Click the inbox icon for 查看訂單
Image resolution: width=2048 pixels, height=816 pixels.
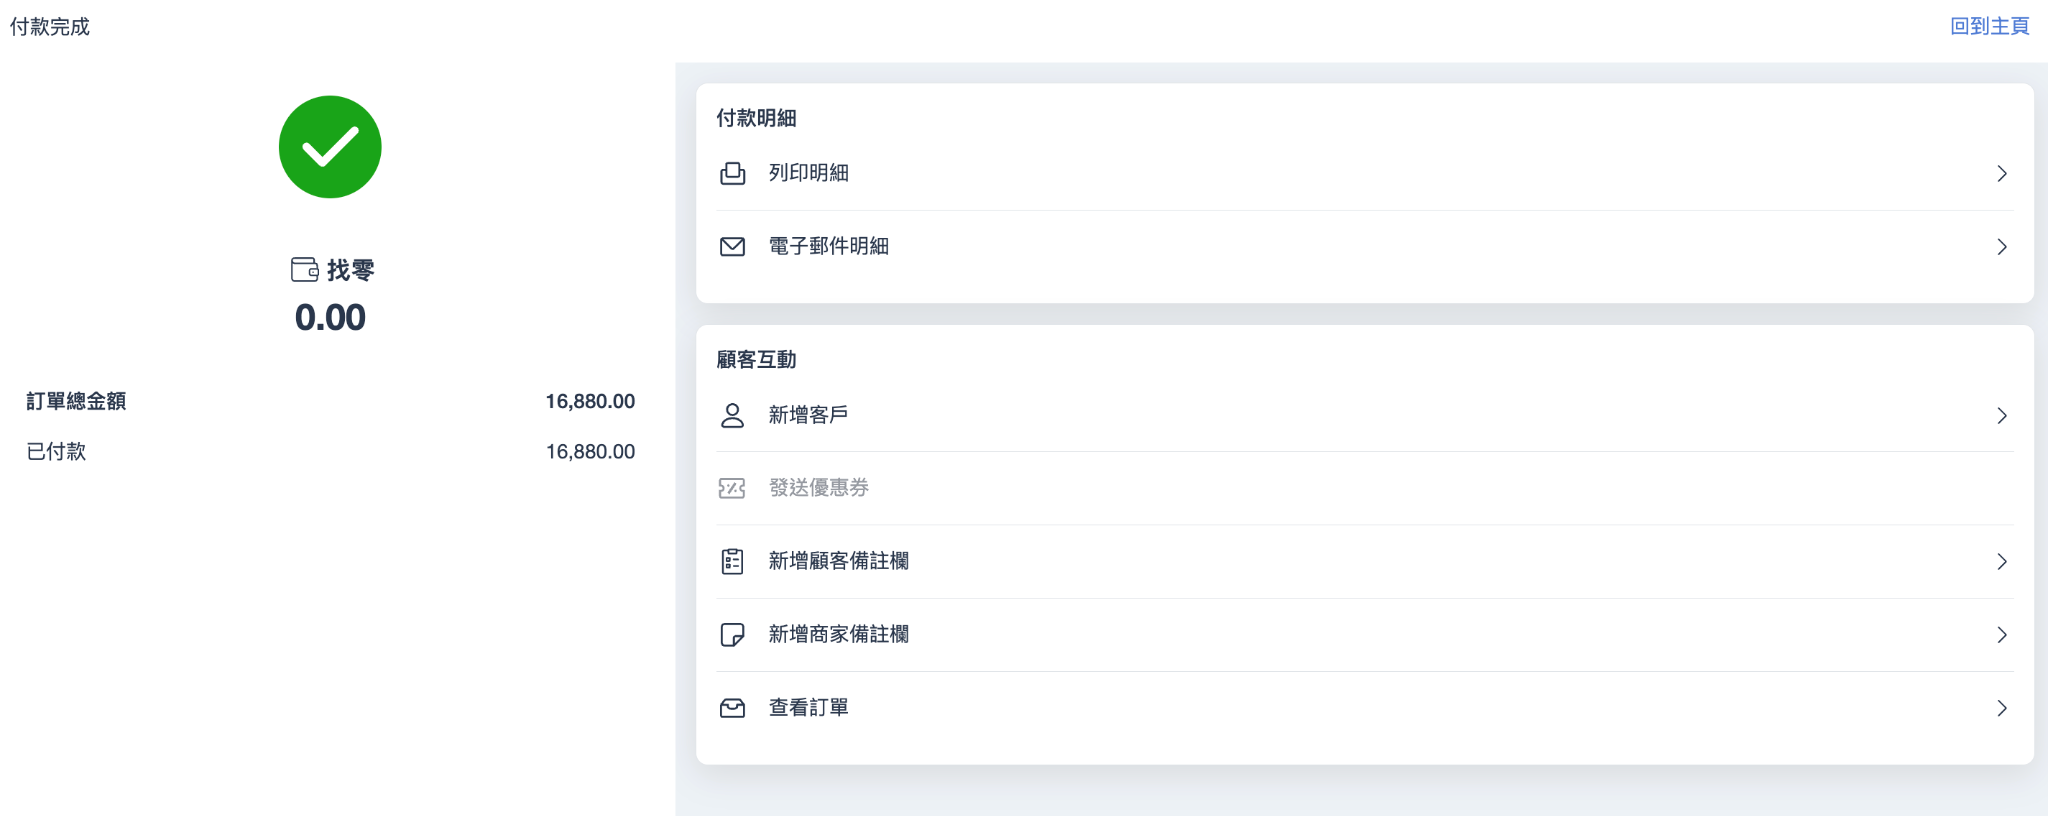pyautogui.click(x=732, y=708)
